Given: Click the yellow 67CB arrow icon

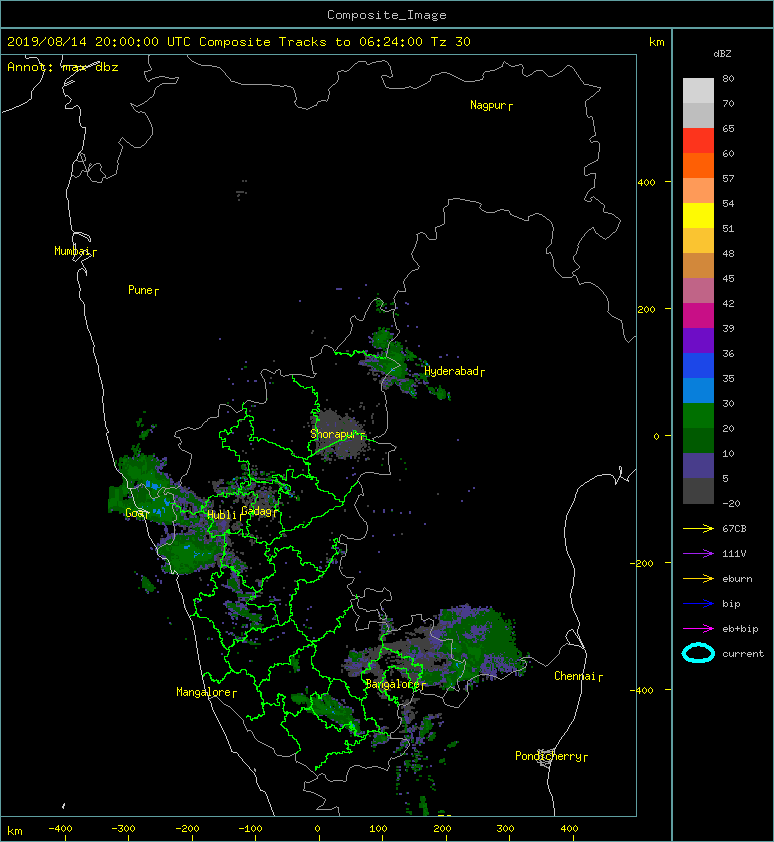Looking at the screenshot, I should tap(698, 529).
